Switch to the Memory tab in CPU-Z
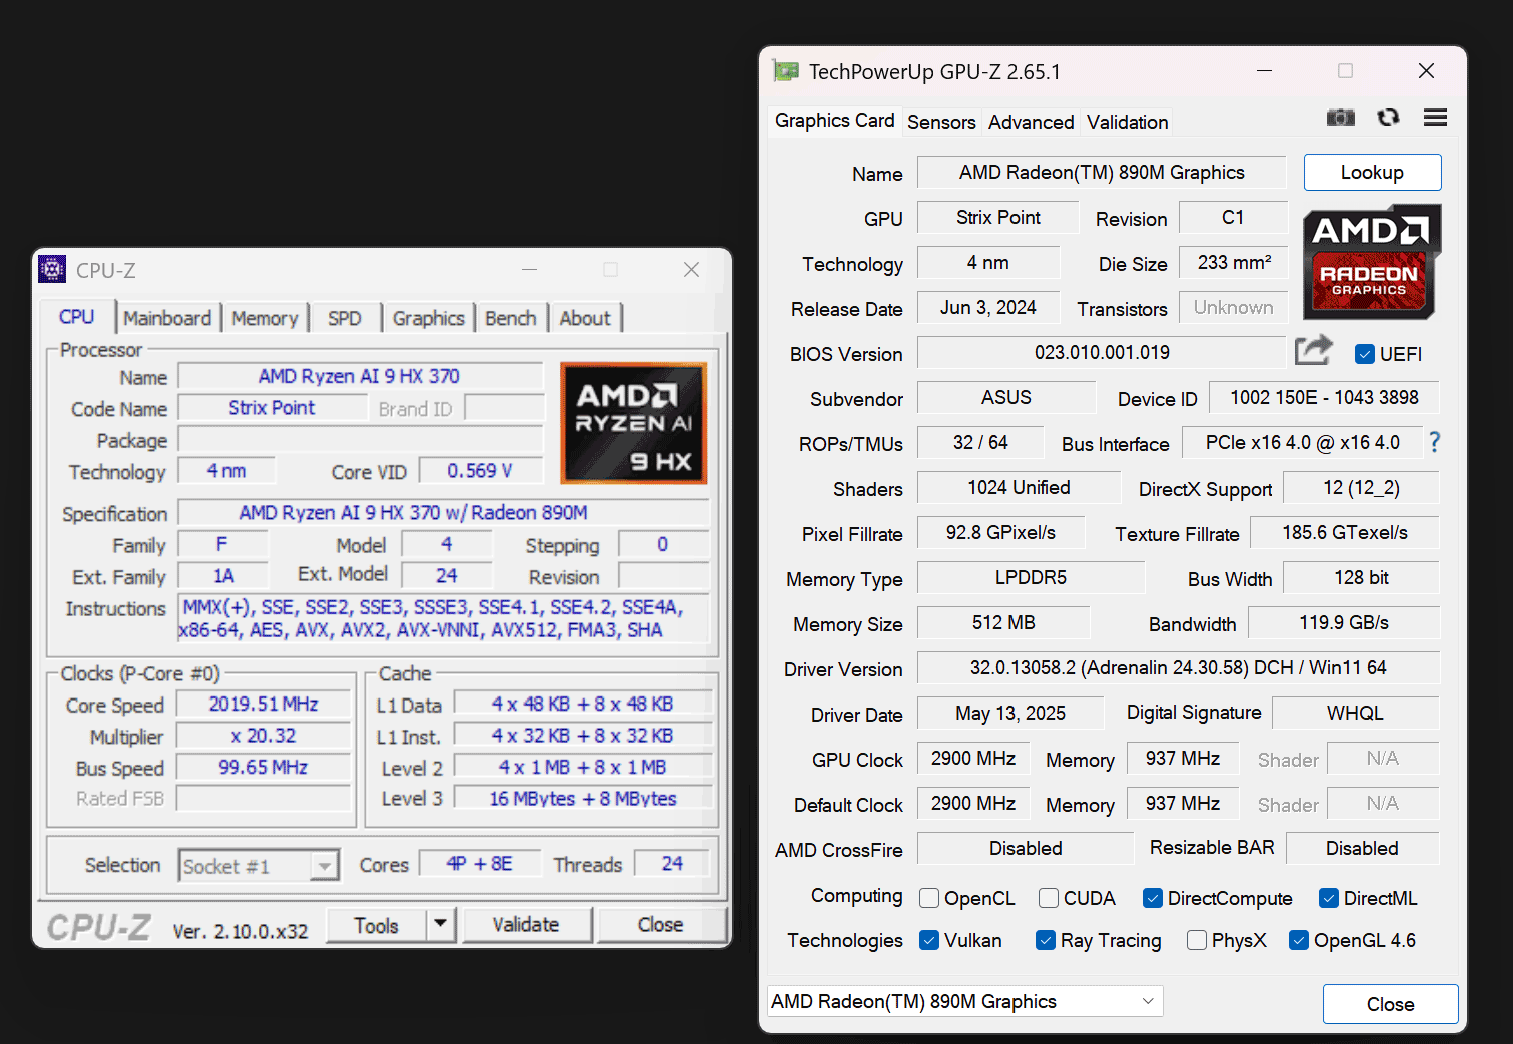 point(265,318)
